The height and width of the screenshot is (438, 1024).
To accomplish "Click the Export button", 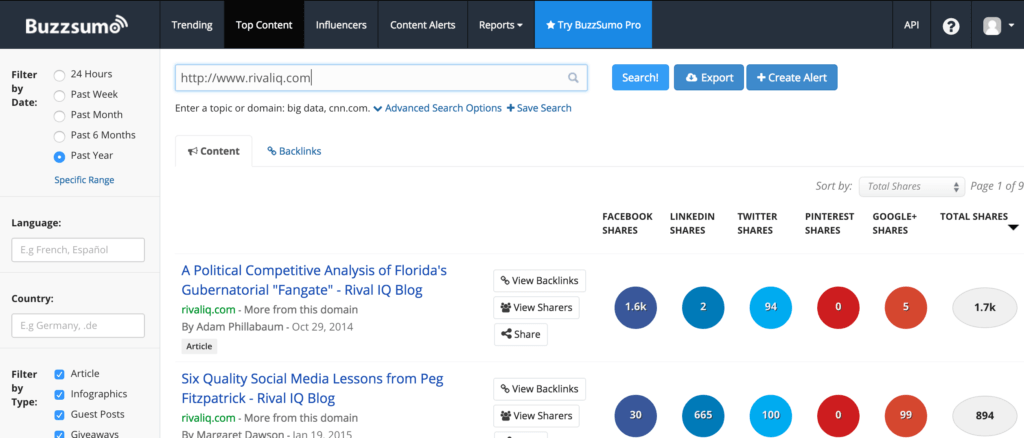I will [709, 78].
